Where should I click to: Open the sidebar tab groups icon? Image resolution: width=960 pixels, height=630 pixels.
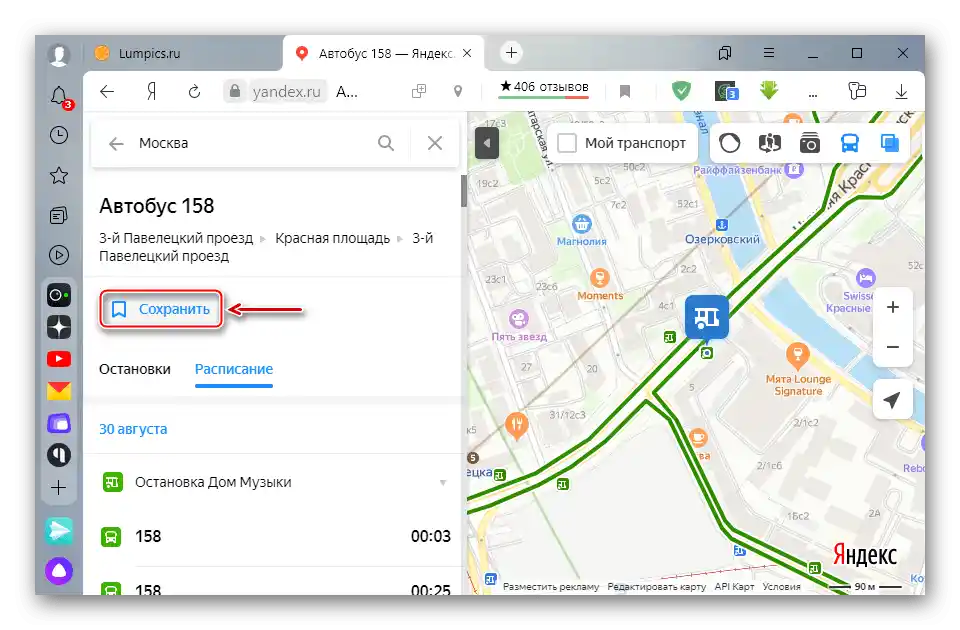[59, 216]
